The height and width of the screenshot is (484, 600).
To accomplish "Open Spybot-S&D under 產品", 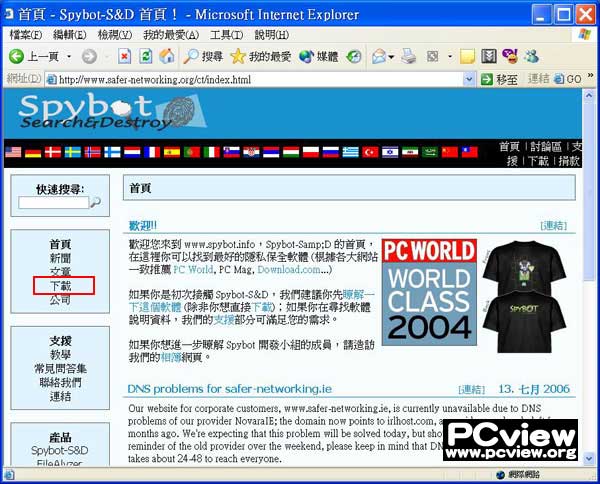I will click(60, 450).
